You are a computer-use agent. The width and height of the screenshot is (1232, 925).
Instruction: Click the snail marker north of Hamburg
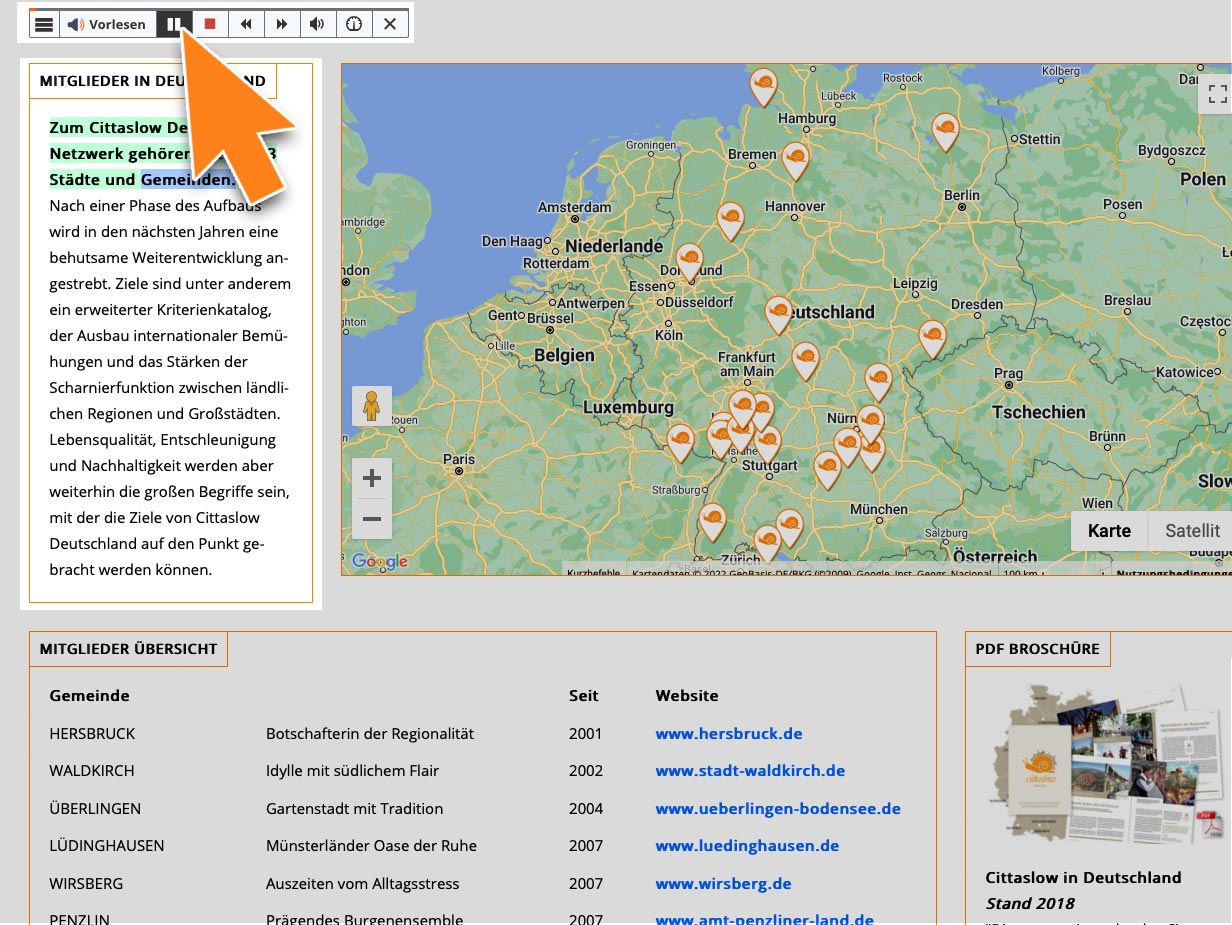click(764, 87)
